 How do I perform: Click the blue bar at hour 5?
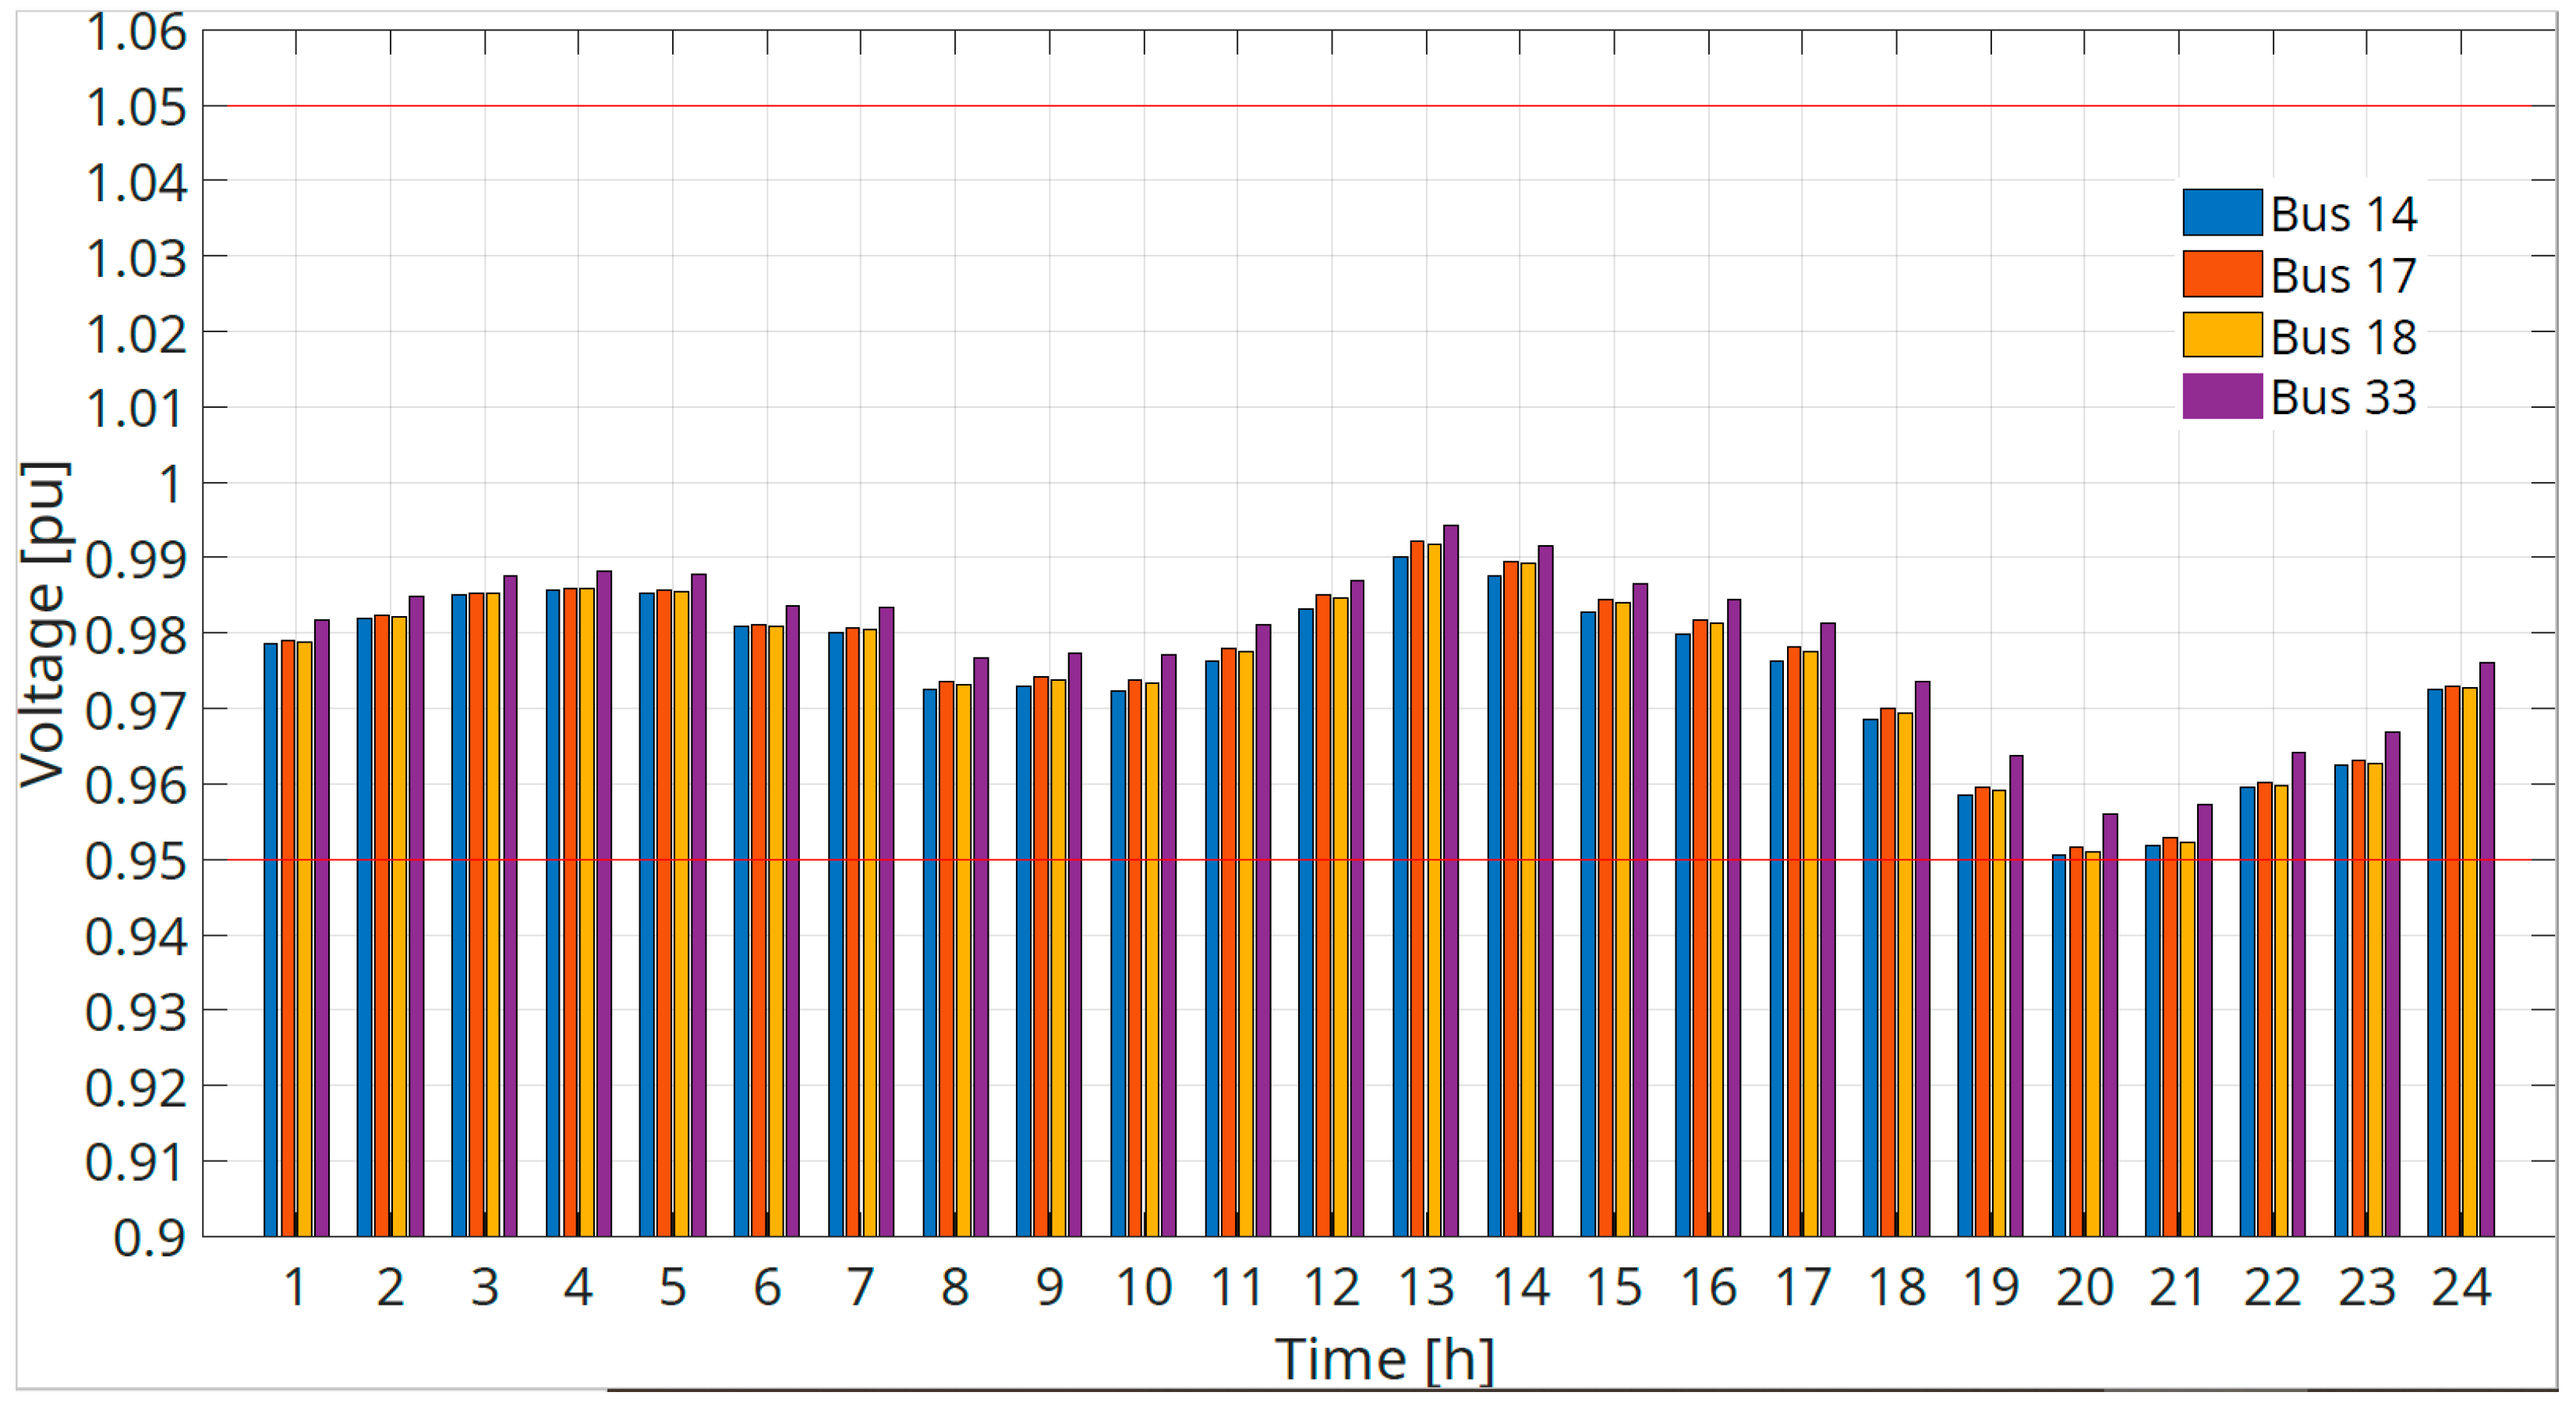(647, 914)
